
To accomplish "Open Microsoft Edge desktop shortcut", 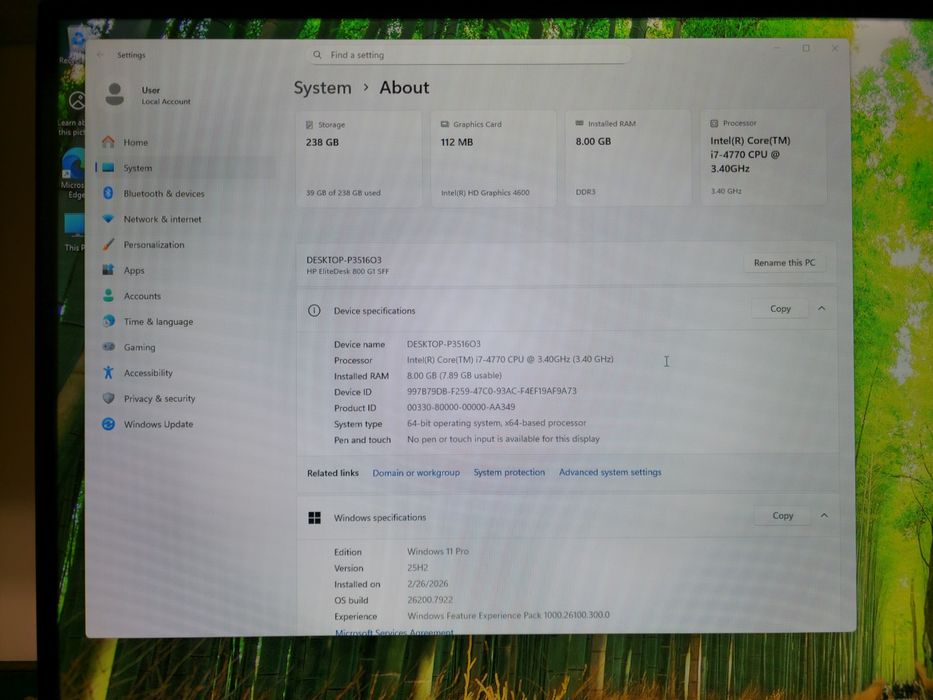I will 74,173.
